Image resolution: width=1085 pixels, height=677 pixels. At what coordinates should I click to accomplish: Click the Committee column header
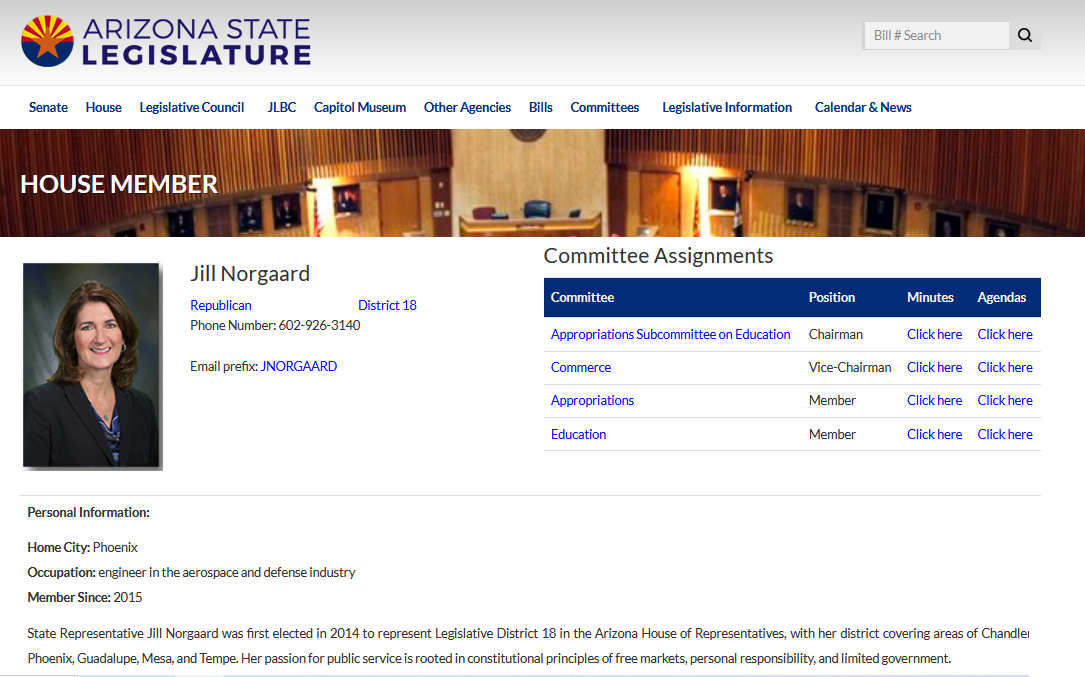[583, 298]
